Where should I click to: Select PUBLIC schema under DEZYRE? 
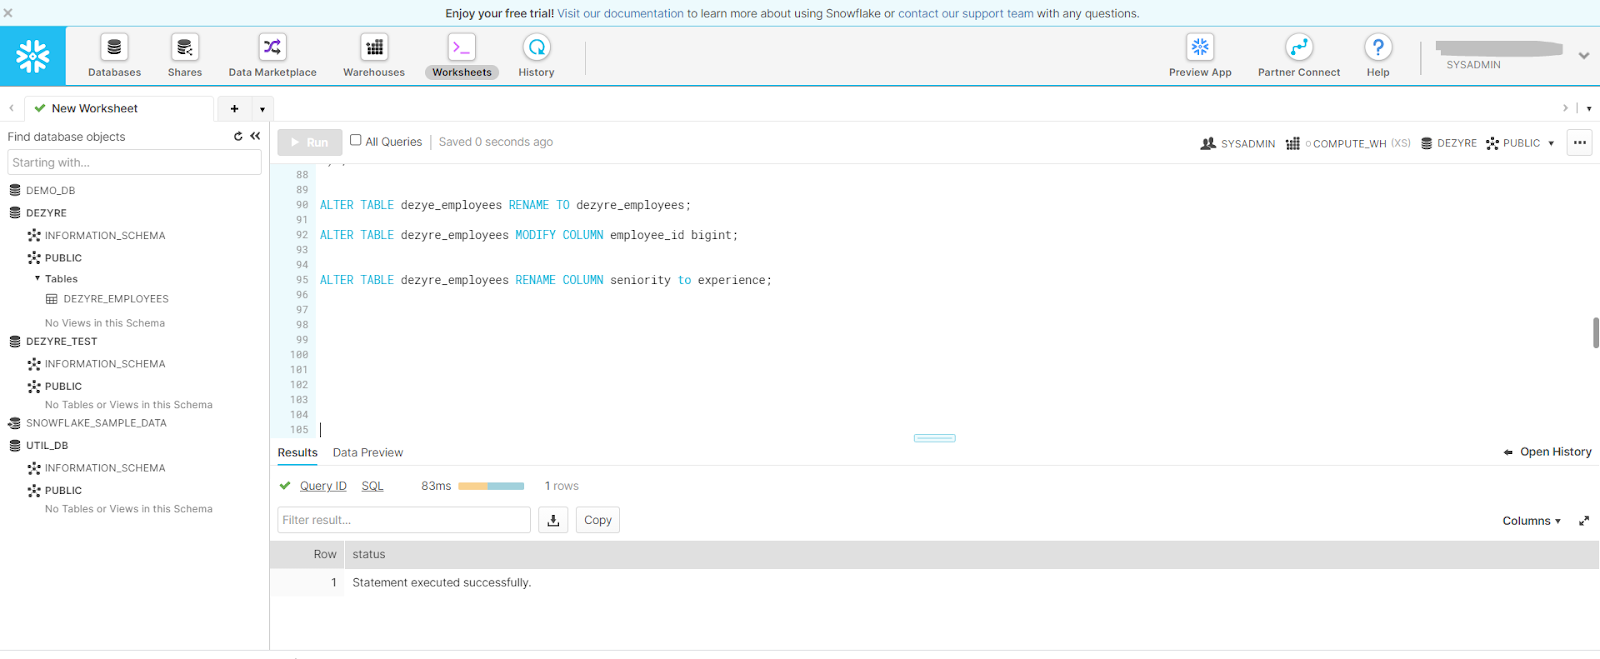click(63, 258)
